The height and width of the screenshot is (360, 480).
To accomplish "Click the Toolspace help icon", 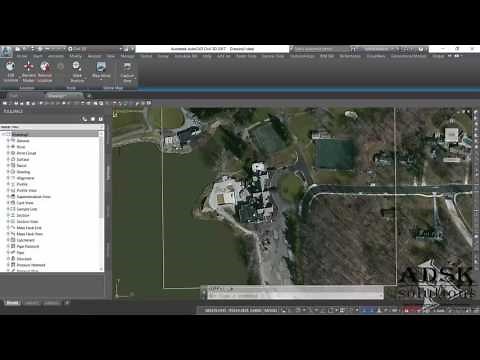I will pos(100,119).
